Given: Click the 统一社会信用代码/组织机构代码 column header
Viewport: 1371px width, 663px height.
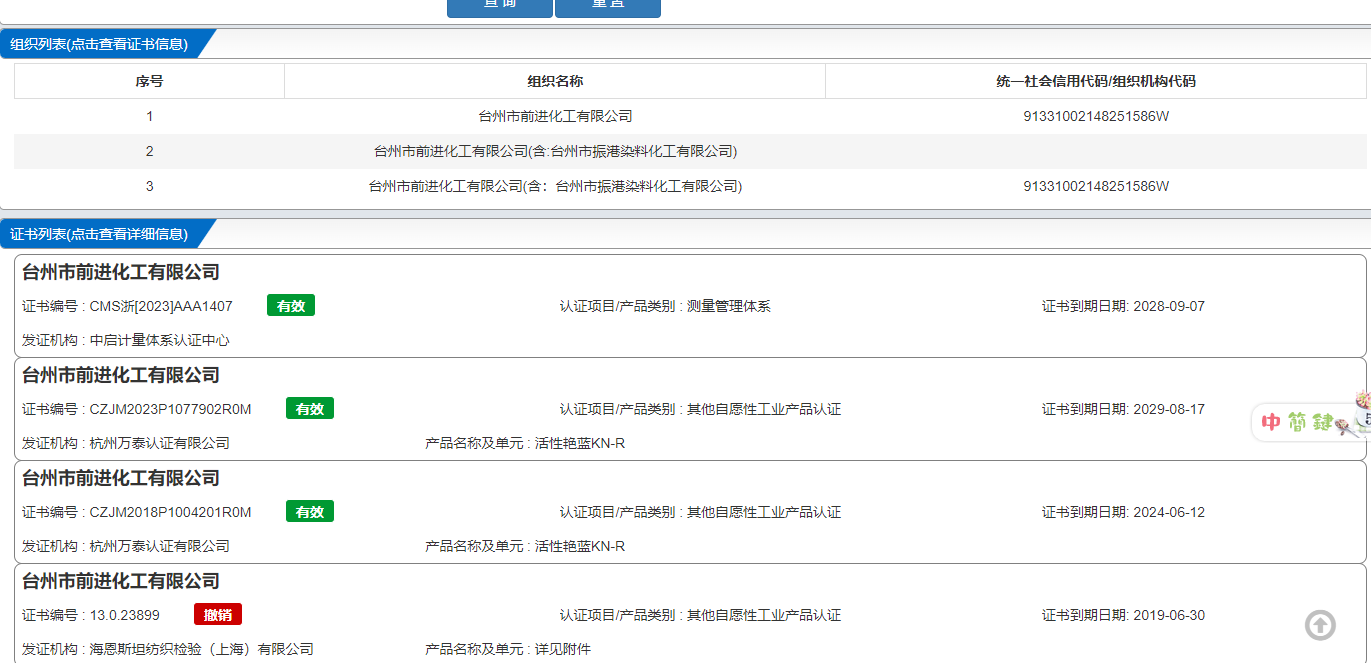Looking at the screenshot, I should tap(1096, 81).
